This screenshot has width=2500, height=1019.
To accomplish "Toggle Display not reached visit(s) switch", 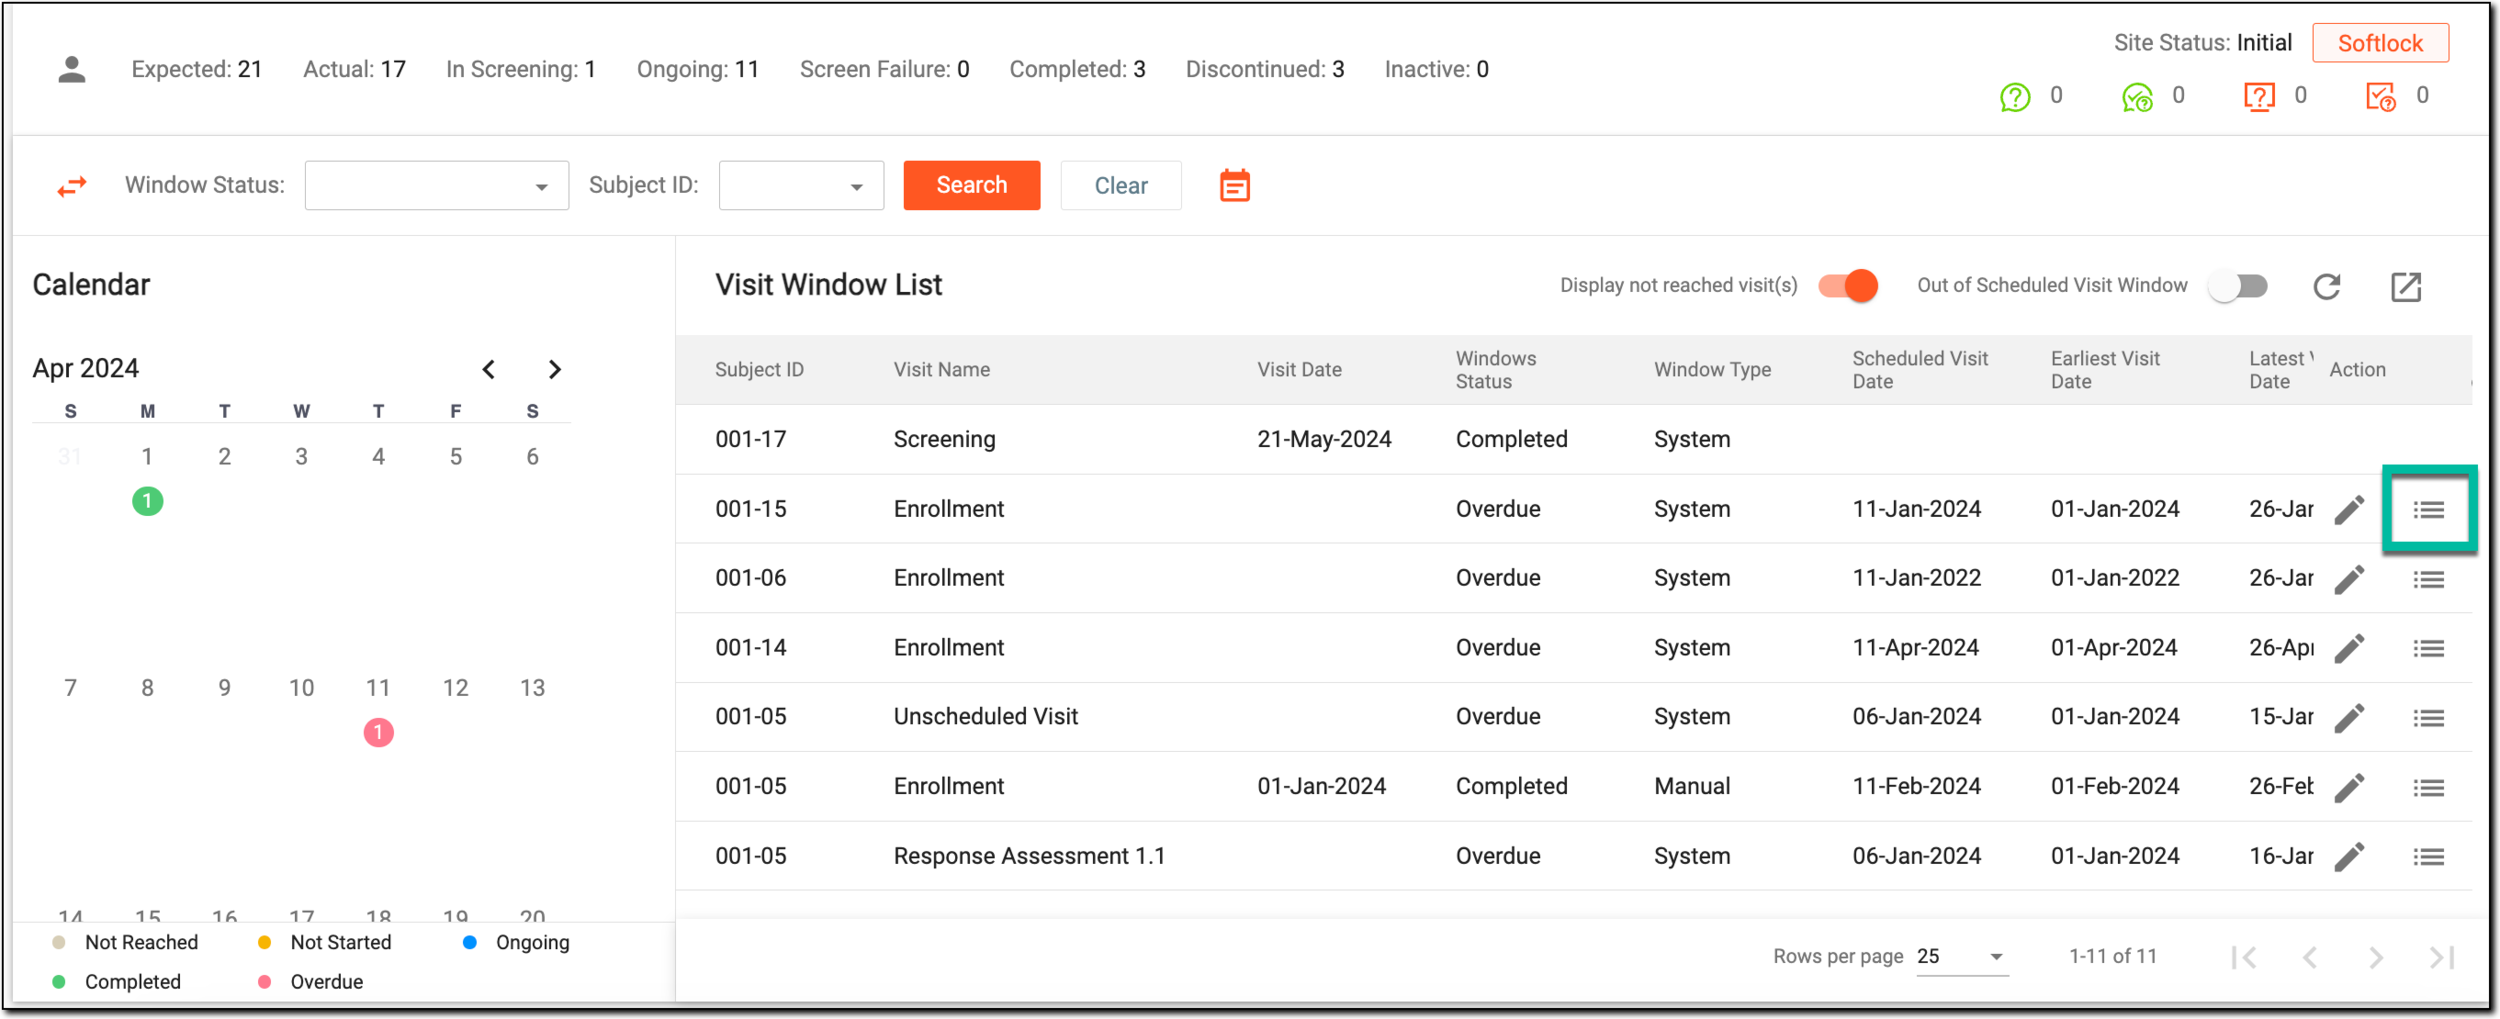I will tap(1847, 286).
